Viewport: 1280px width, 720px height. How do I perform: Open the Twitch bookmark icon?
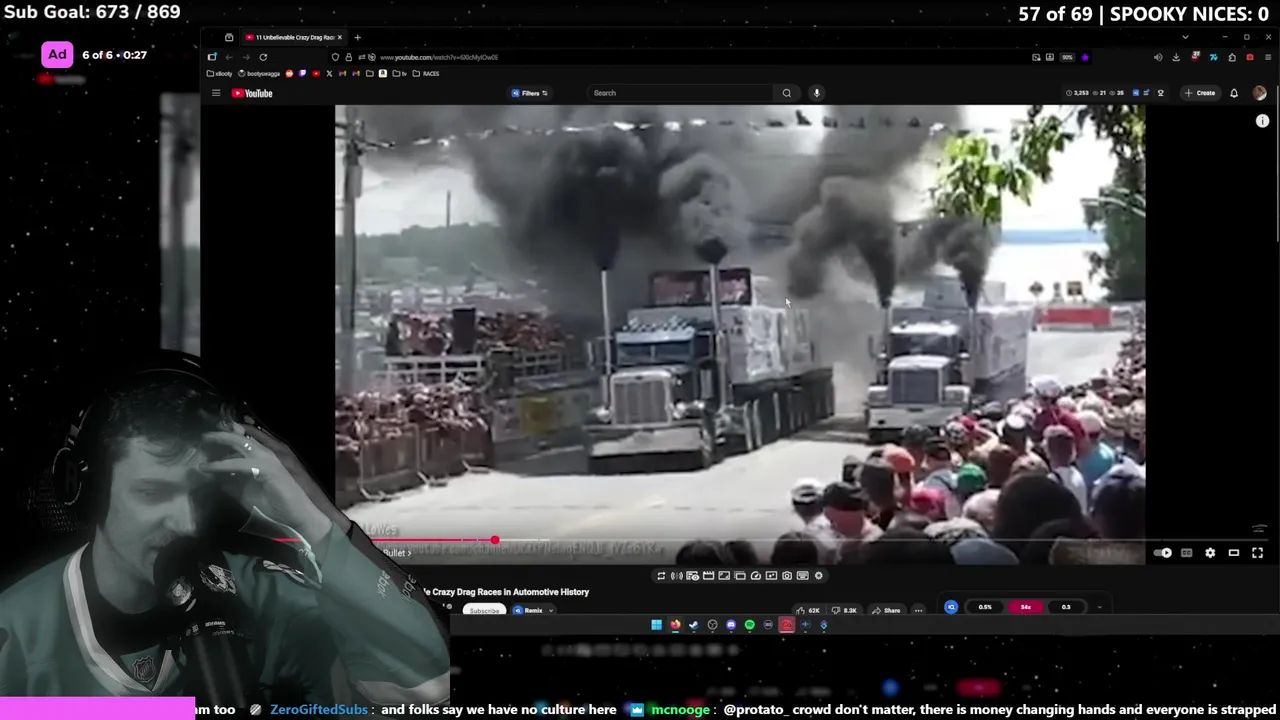pyautogui.click(x=302, y=73)
